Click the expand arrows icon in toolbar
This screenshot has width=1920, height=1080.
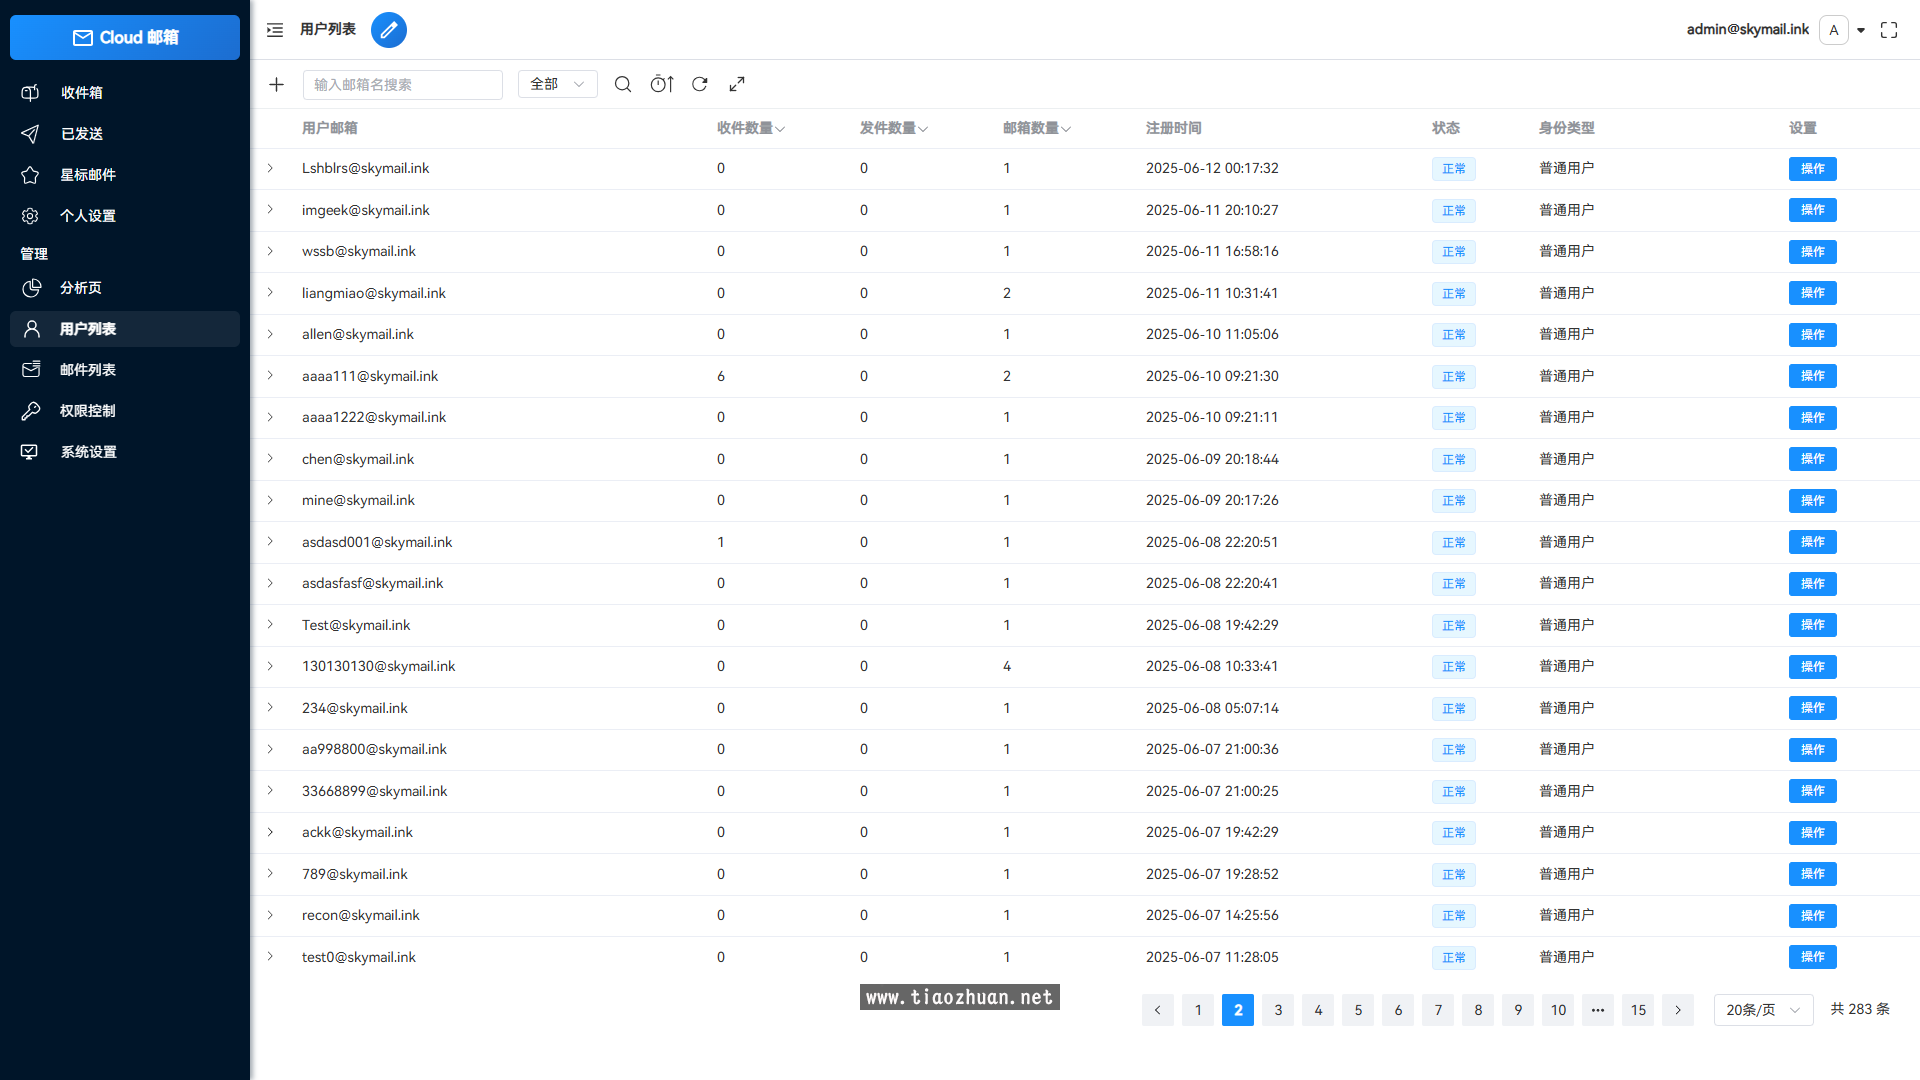(x=737, y=85)
